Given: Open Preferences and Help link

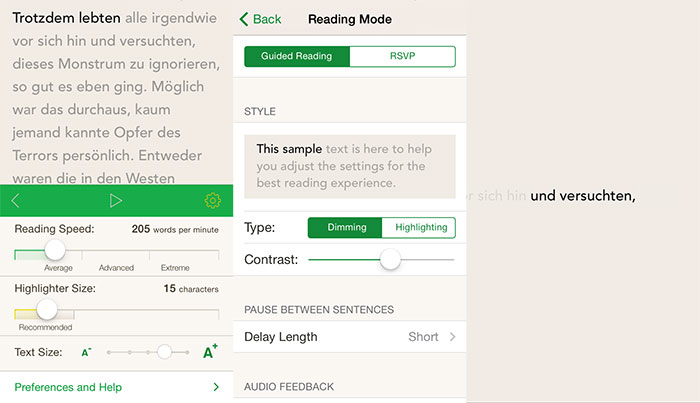Looking at the screenshot, I should click(x=68, y=387).
